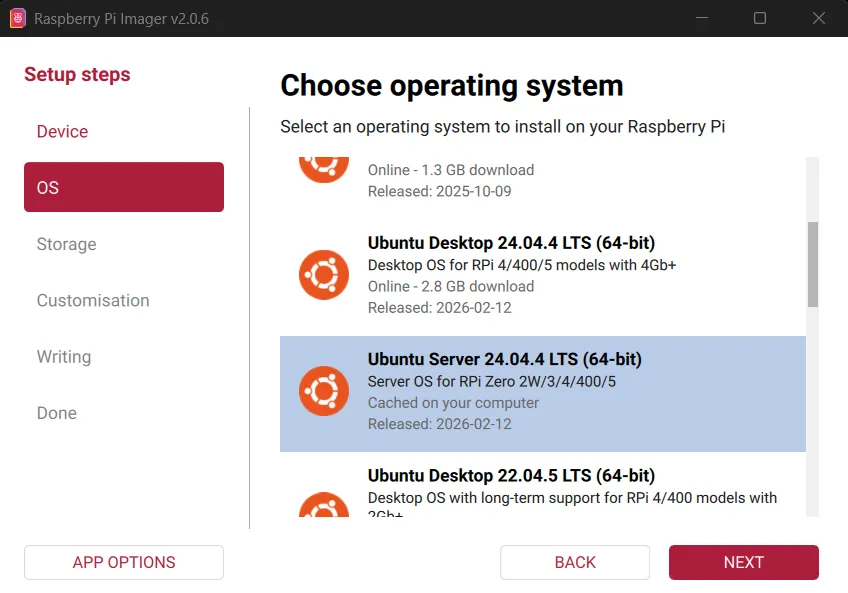Open APP OPTIONS
Viewport: 848px width, 593px height.
[x=124, y=562]
